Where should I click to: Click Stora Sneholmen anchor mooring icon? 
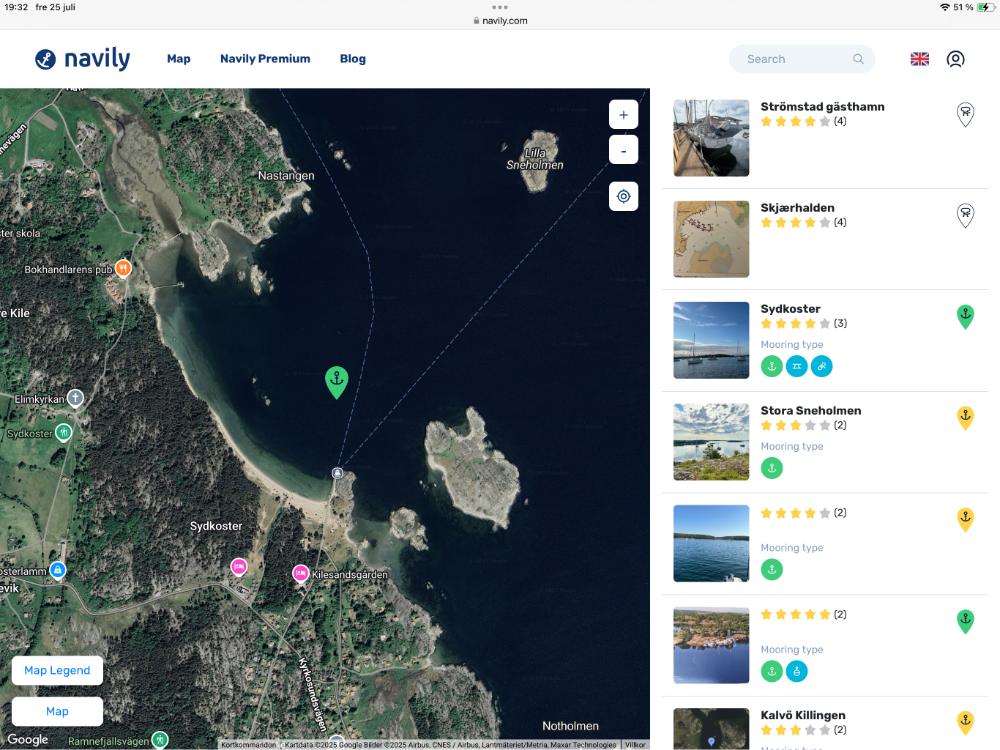click(x=772, y=468)
